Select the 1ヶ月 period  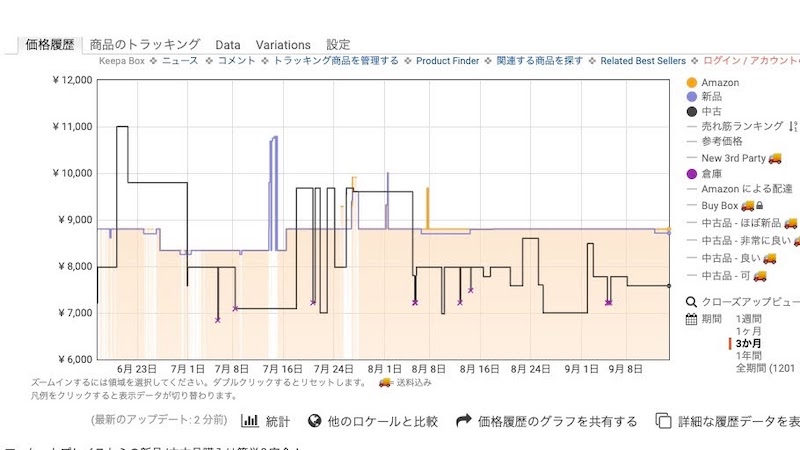tap(748, 331)
